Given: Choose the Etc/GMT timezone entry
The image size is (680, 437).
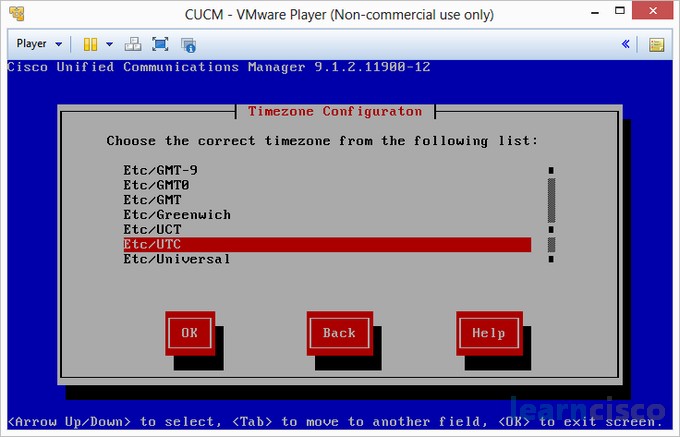Looking at the screenshot, I should pos(152,200).
